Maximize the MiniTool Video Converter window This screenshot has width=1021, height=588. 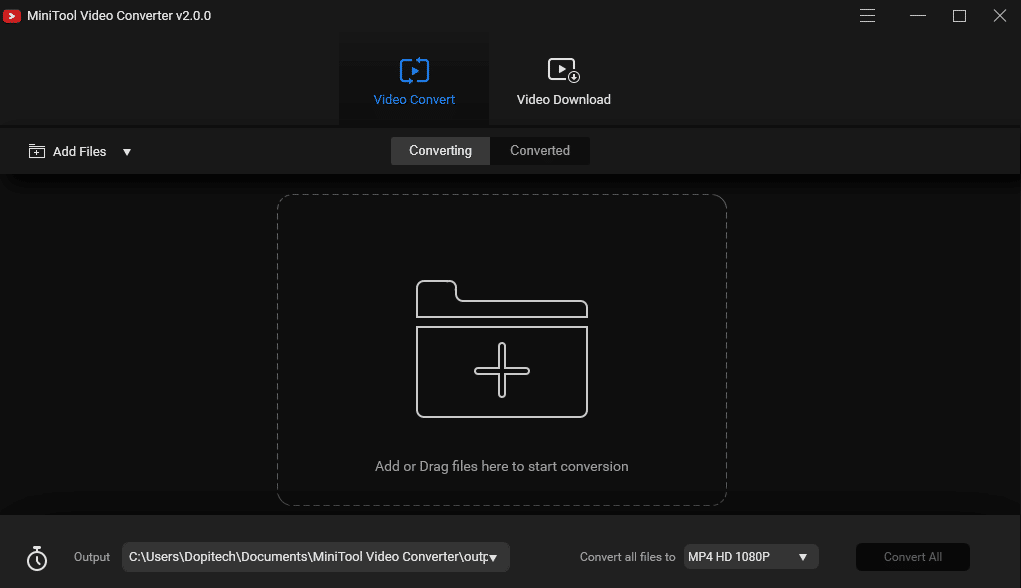click(959, 16)
